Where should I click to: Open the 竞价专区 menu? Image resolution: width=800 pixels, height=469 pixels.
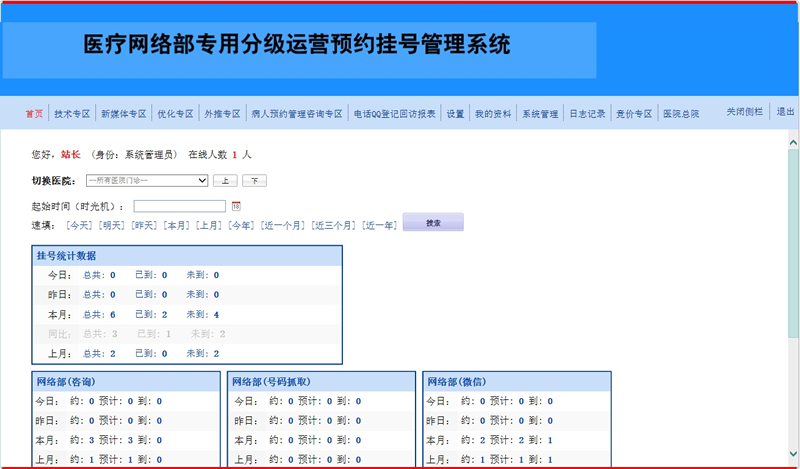click(634, 114)
